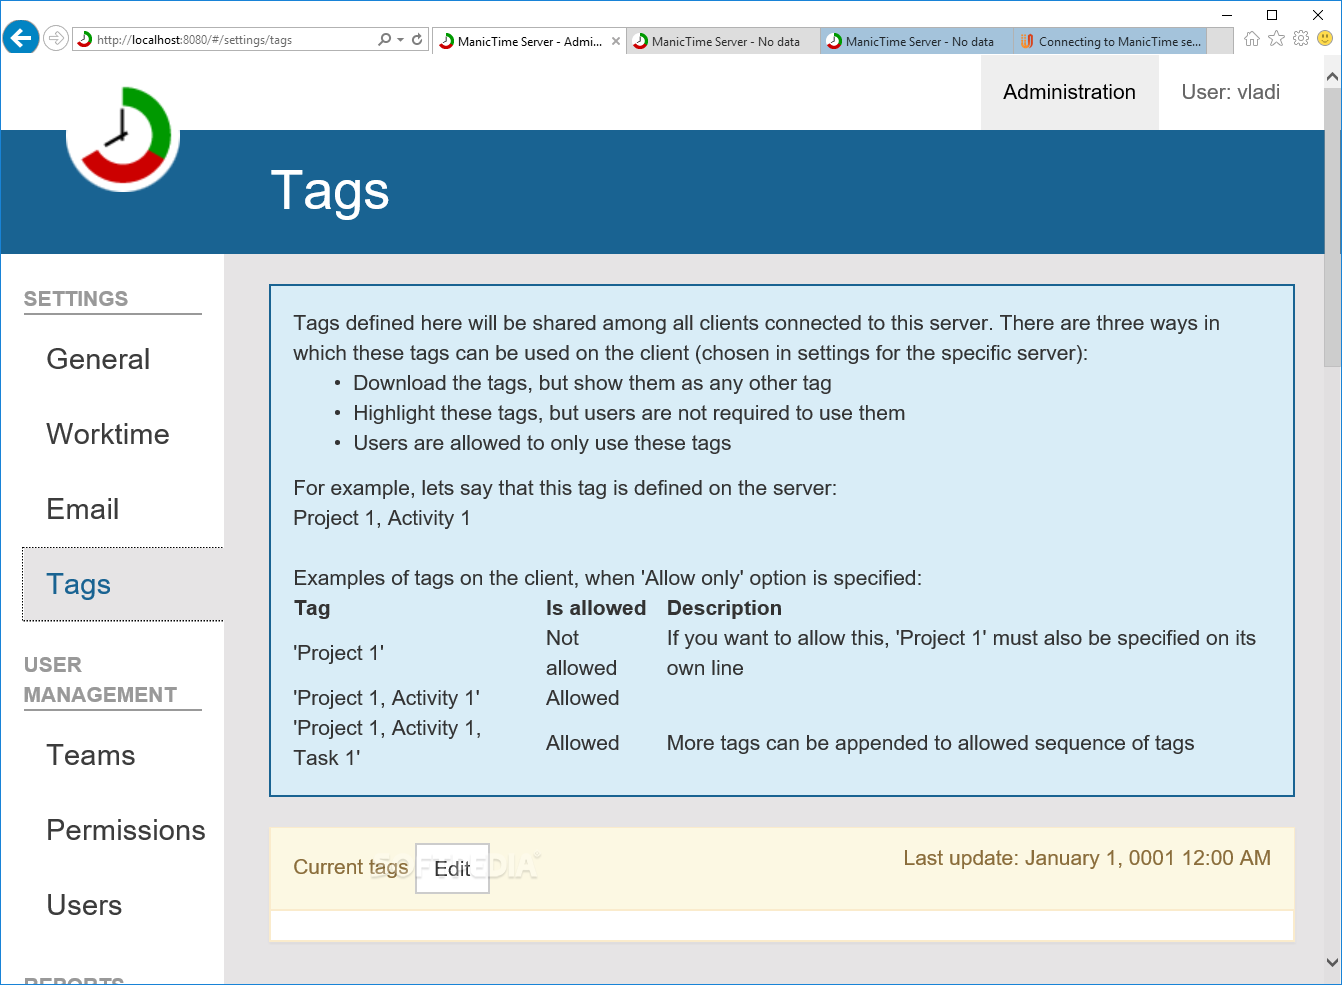Image resolution: width=1342 pixels, height=985 pixels.
Task: Minimize the browser window
Action: tap(1227, 14)
